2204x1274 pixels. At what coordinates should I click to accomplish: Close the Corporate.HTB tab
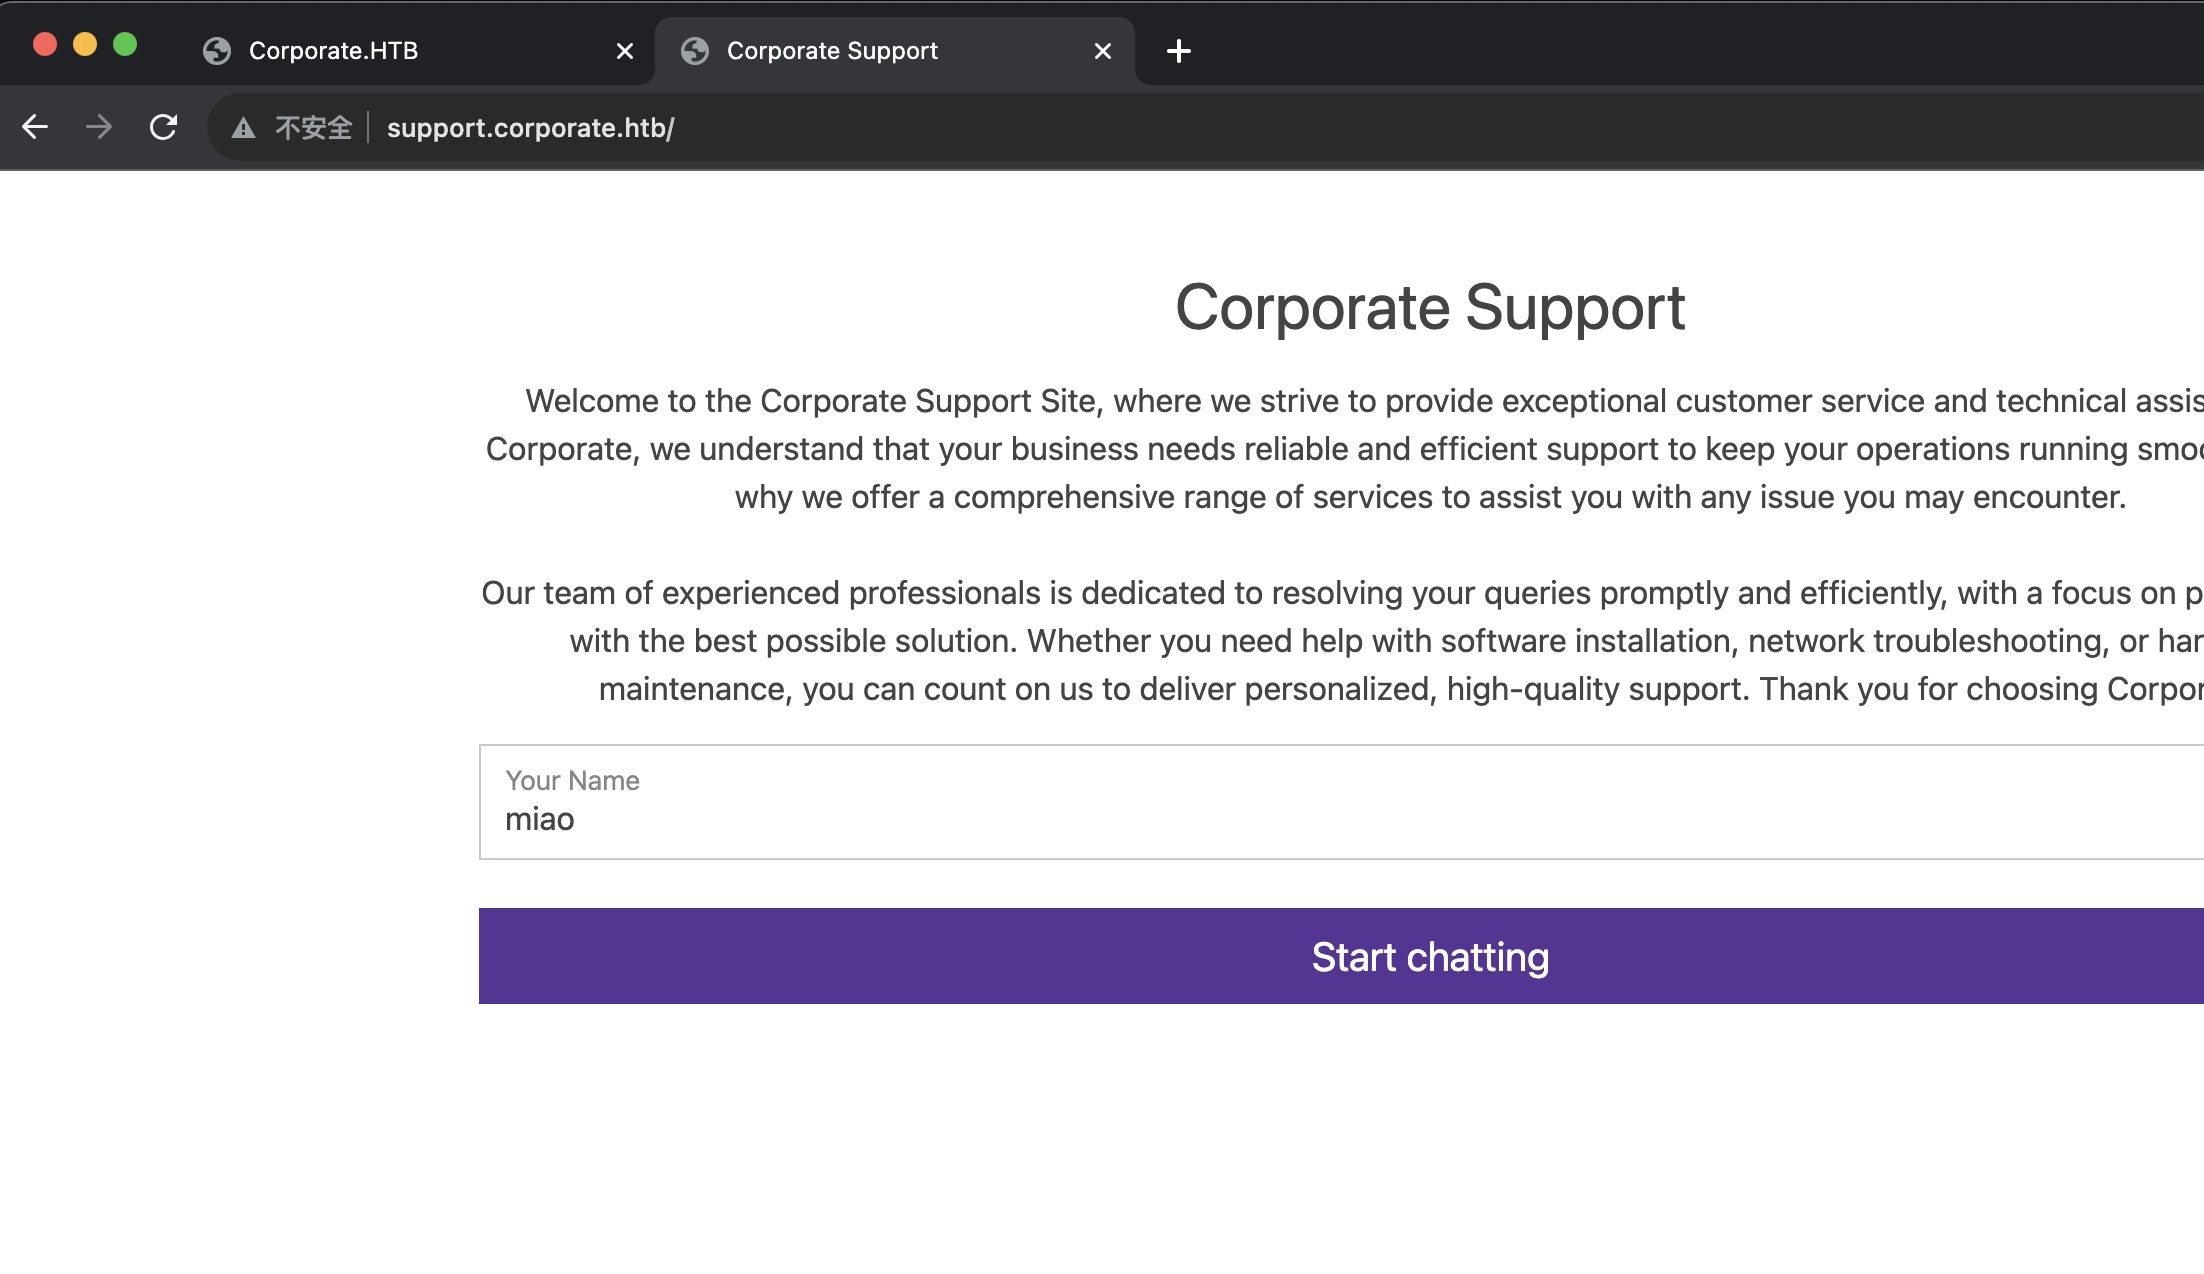coord(625,51)
